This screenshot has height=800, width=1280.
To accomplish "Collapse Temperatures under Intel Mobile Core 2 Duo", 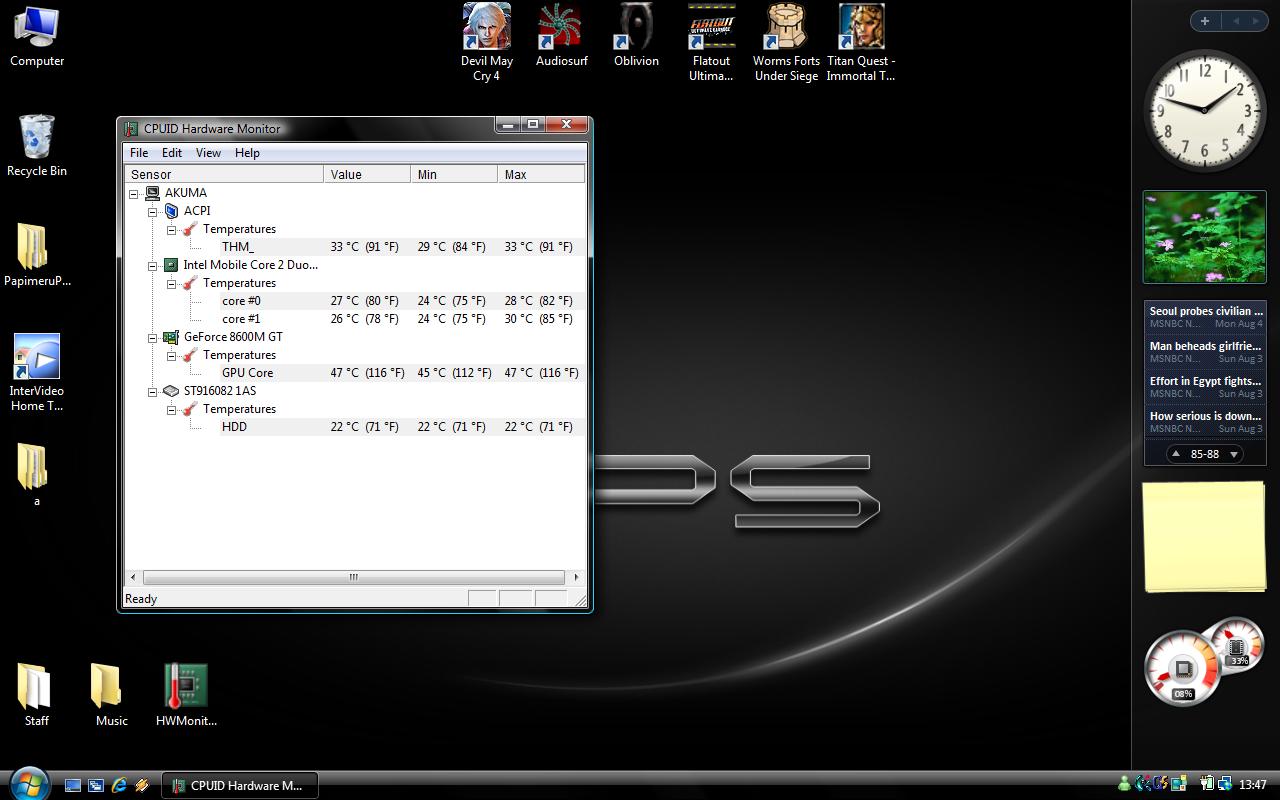I will click(172, 284).
